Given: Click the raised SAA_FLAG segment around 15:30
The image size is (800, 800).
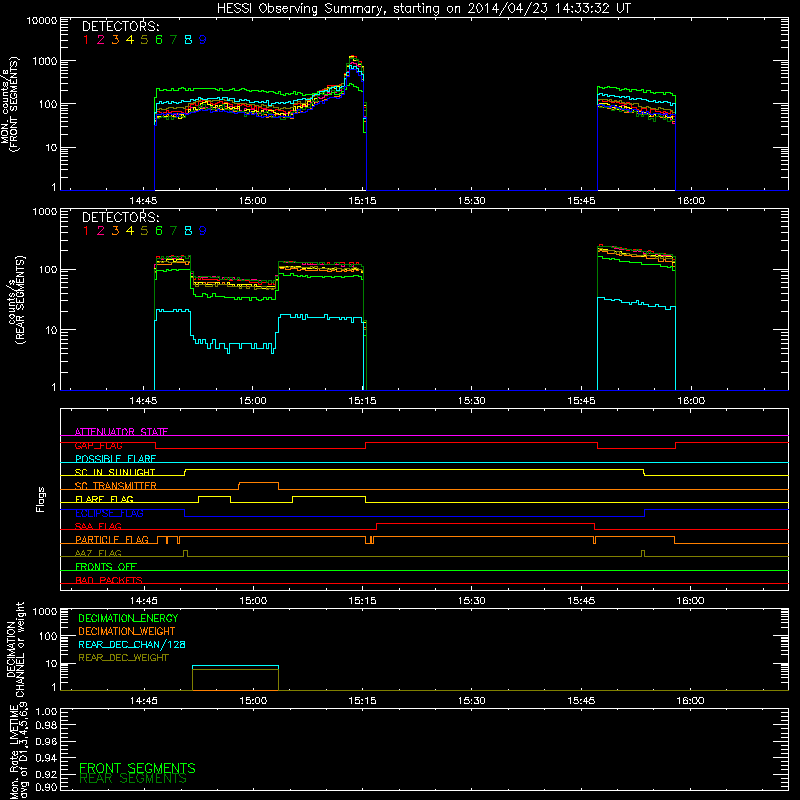Looking at the screenshot, I should [486, 524].
